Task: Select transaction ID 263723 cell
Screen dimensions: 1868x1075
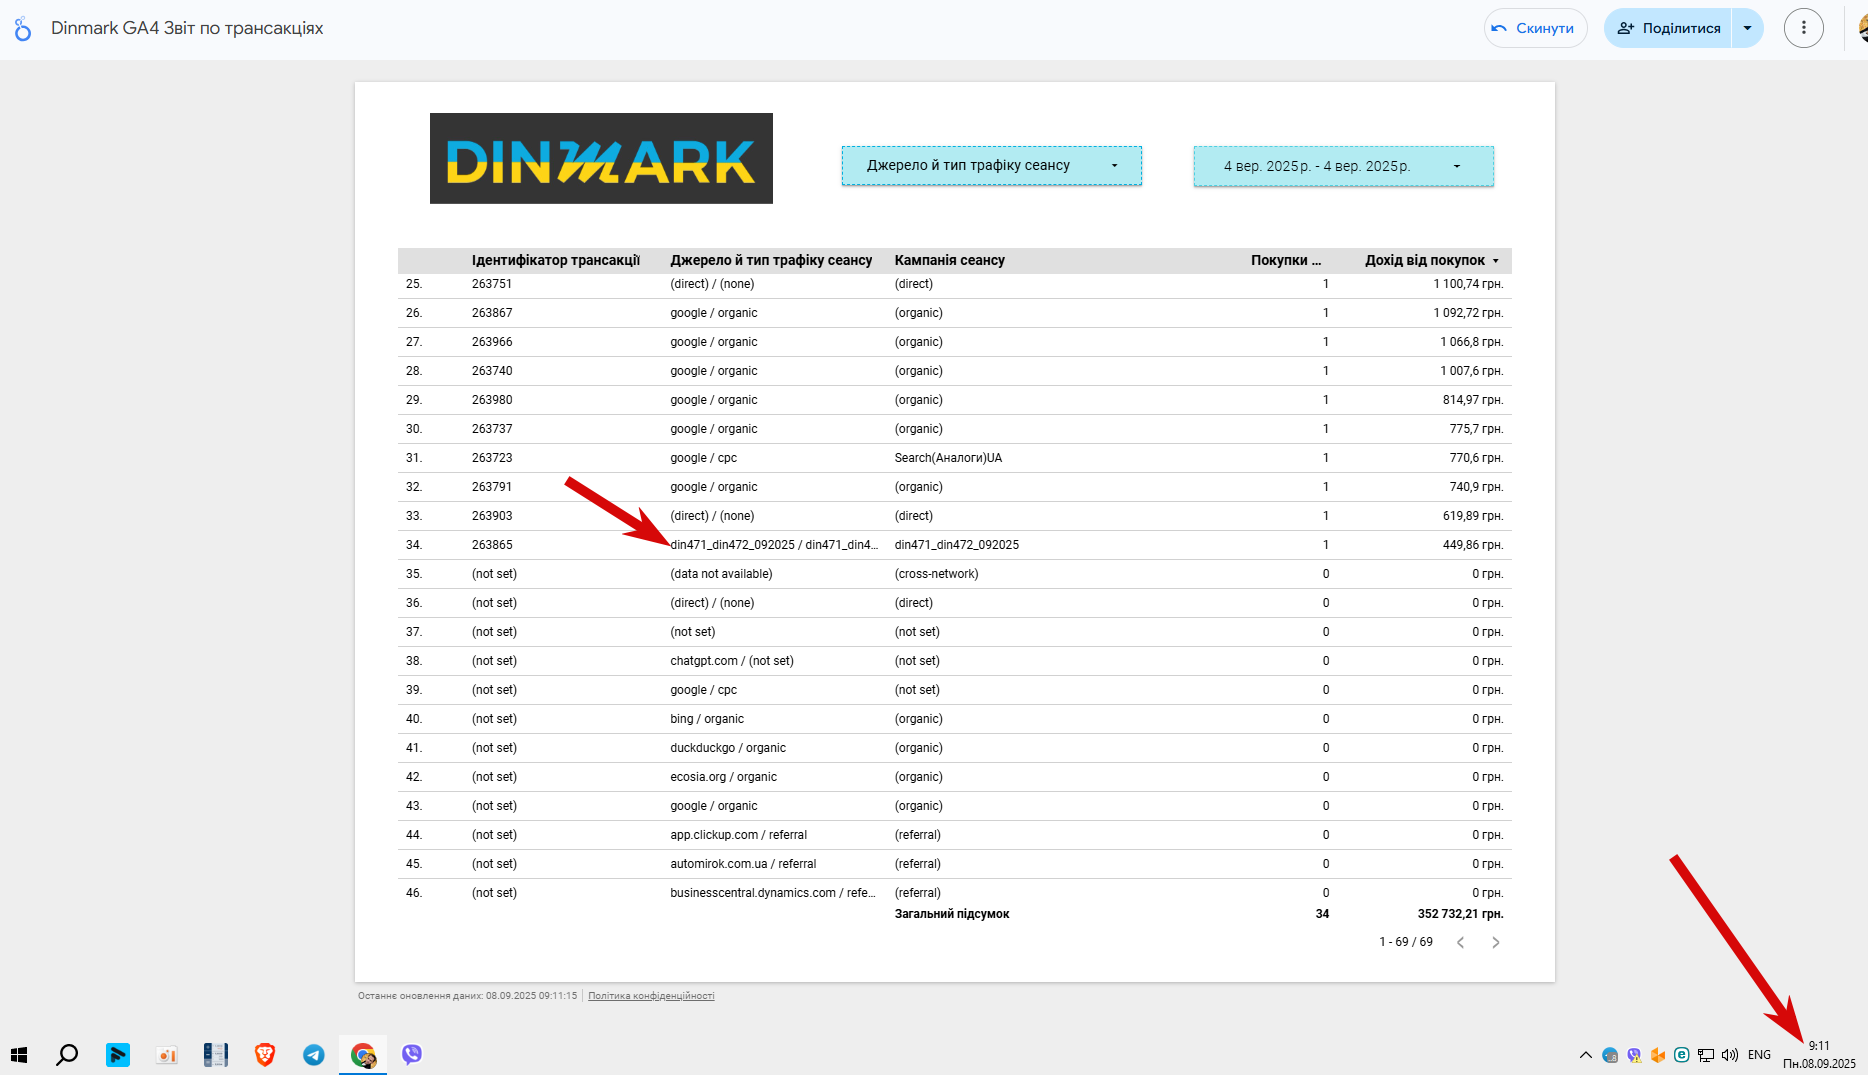Action: [x=492, y=458]
